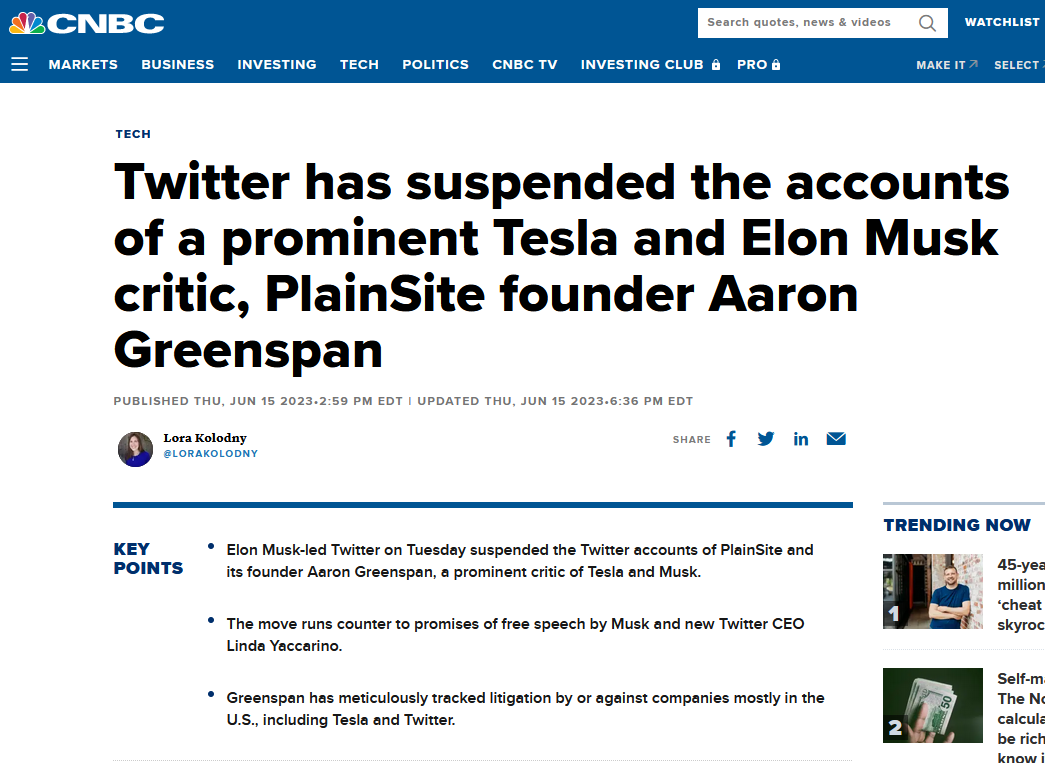Share article on Facebook

click(731, 438)
